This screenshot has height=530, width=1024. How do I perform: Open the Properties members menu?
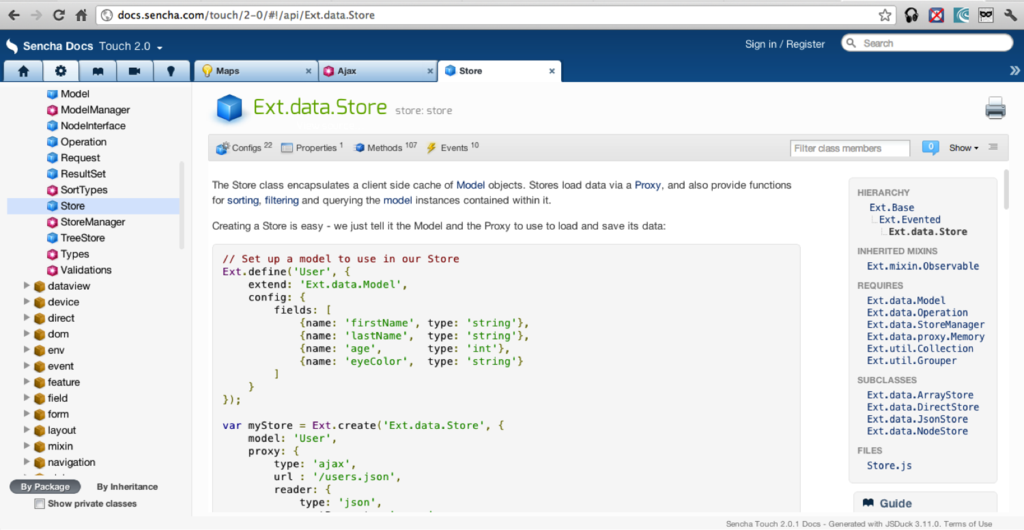pyautogui.click(x=312, y=148)
